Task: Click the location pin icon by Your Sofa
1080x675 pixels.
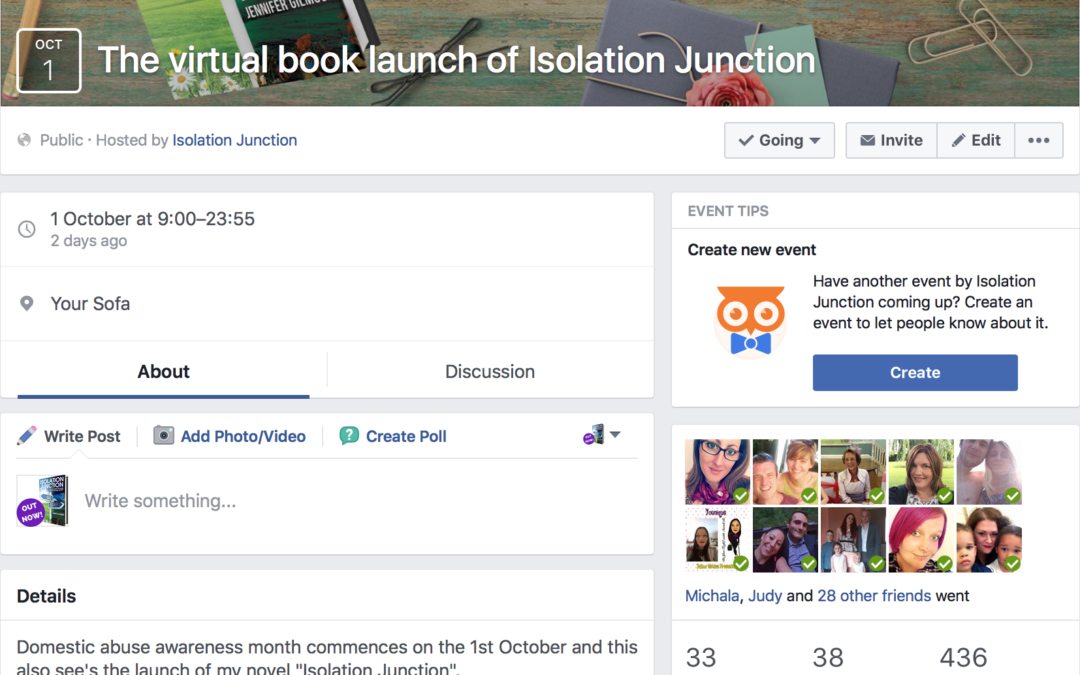Action: point(27,303)
